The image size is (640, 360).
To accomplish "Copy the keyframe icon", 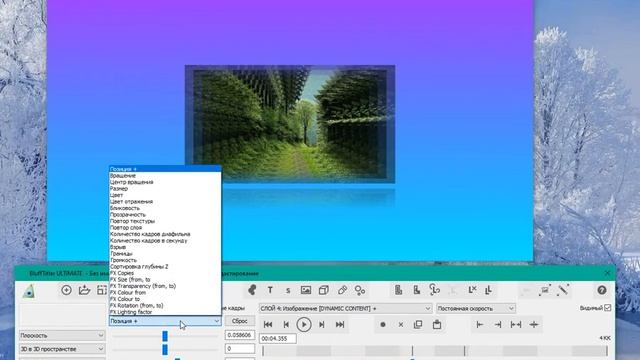I will tap(418, 324).
